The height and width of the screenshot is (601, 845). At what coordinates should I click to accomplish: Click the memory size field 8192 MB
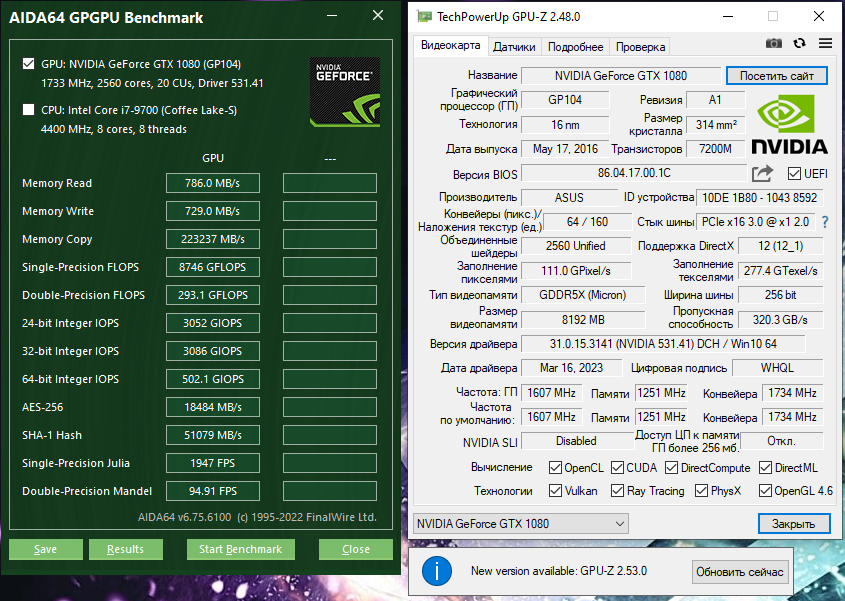(583, 320)
